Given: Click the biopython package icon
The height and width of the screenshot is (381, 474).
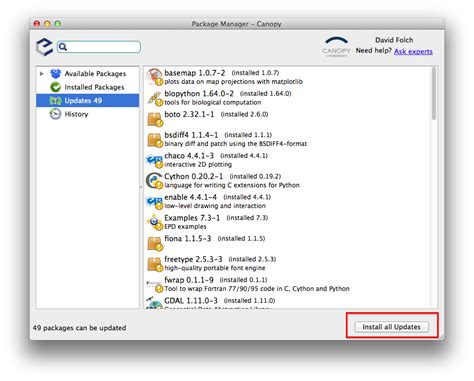Looking at the screenshot, I should 154,98.
